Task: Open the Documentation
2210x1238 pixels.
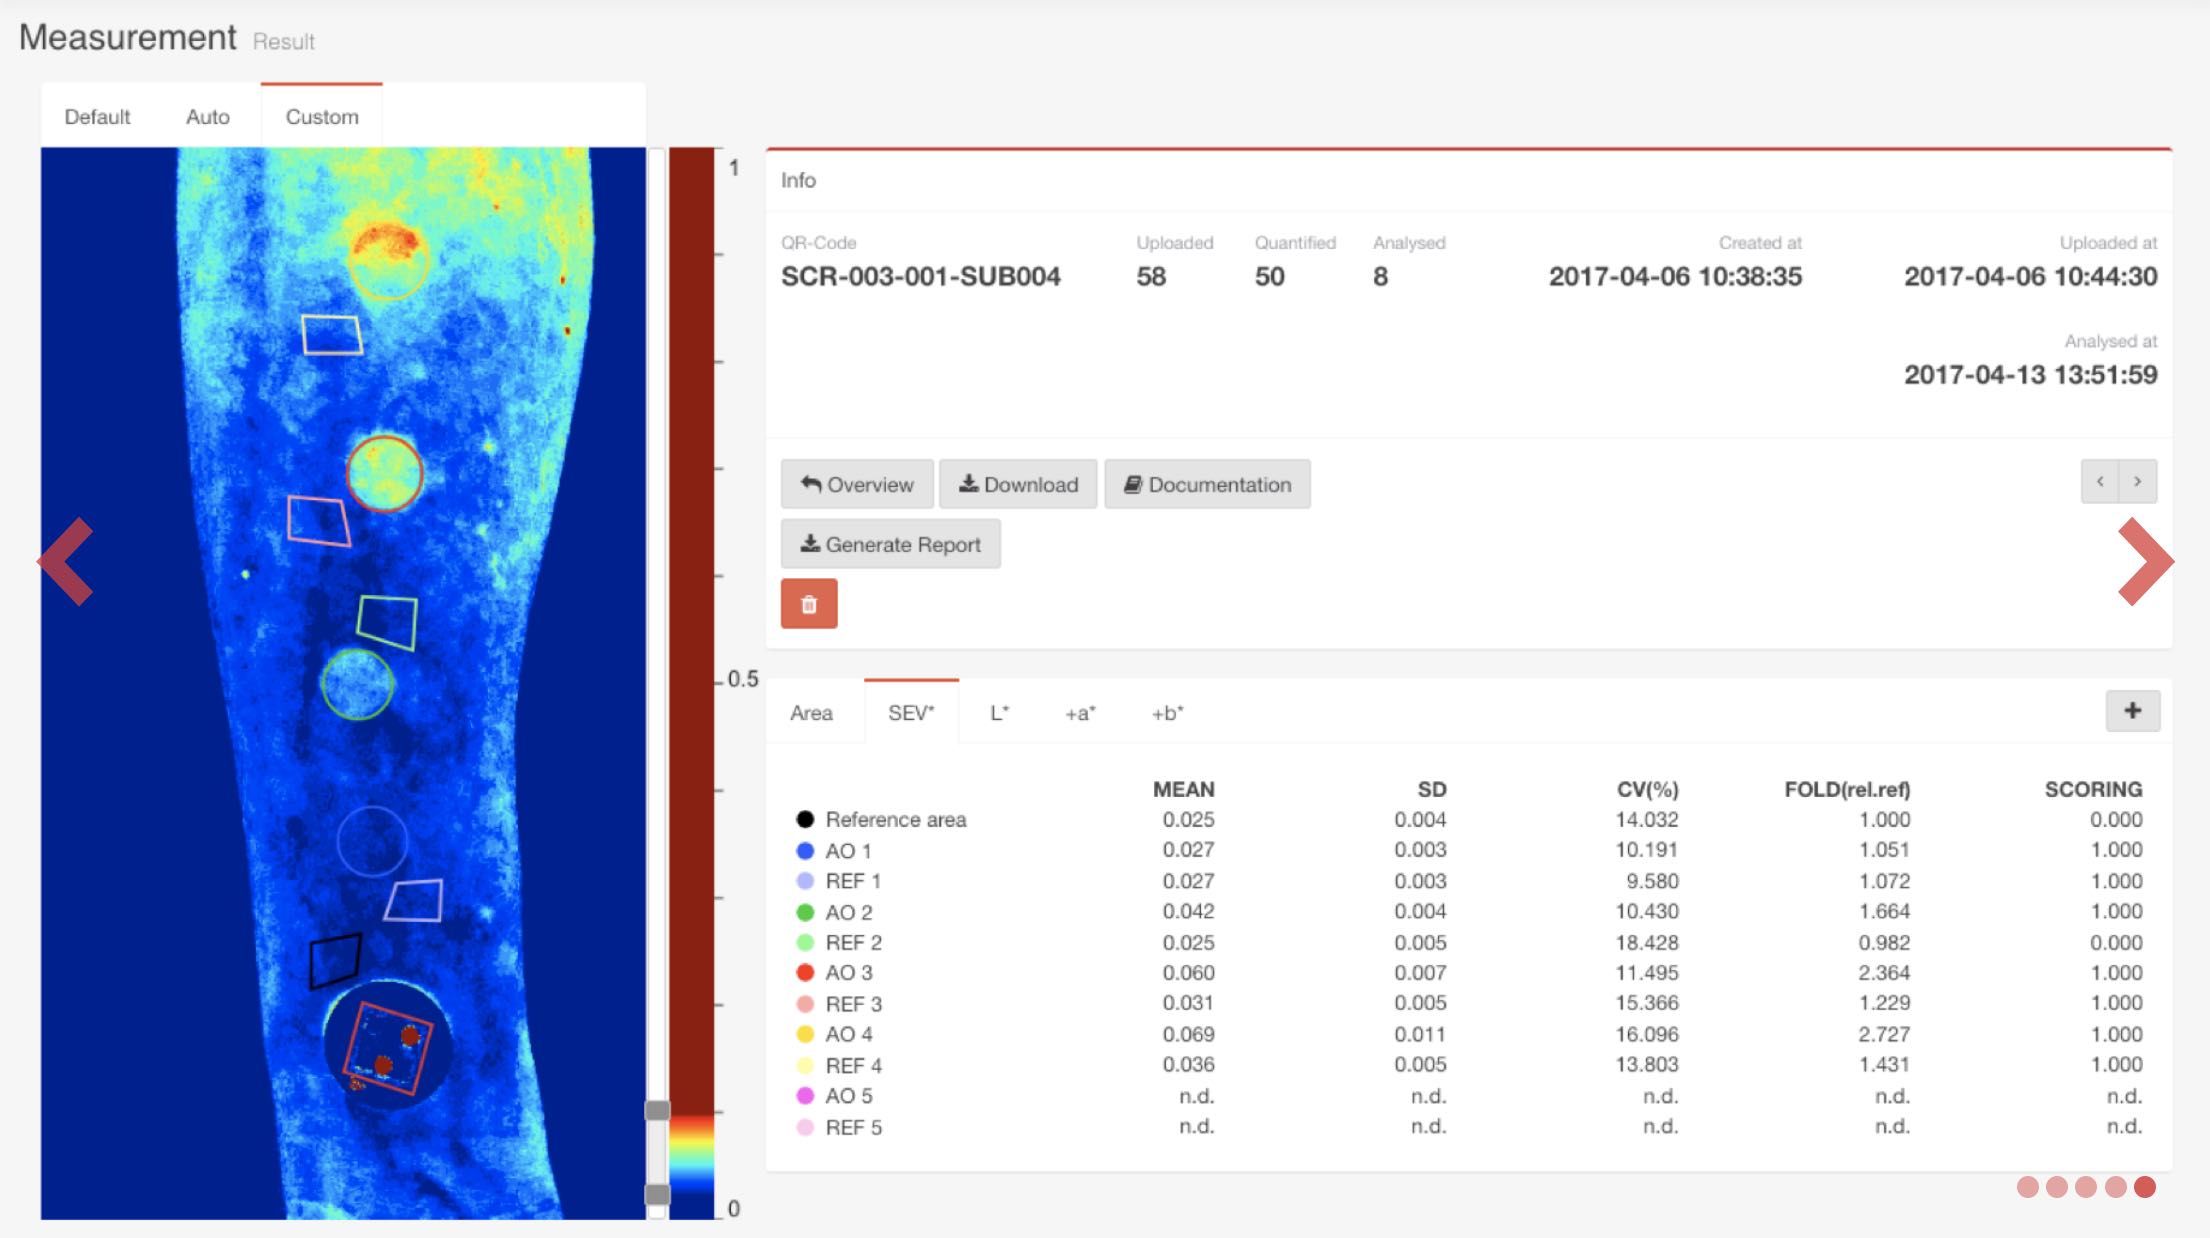Action: coord(1207,484)
